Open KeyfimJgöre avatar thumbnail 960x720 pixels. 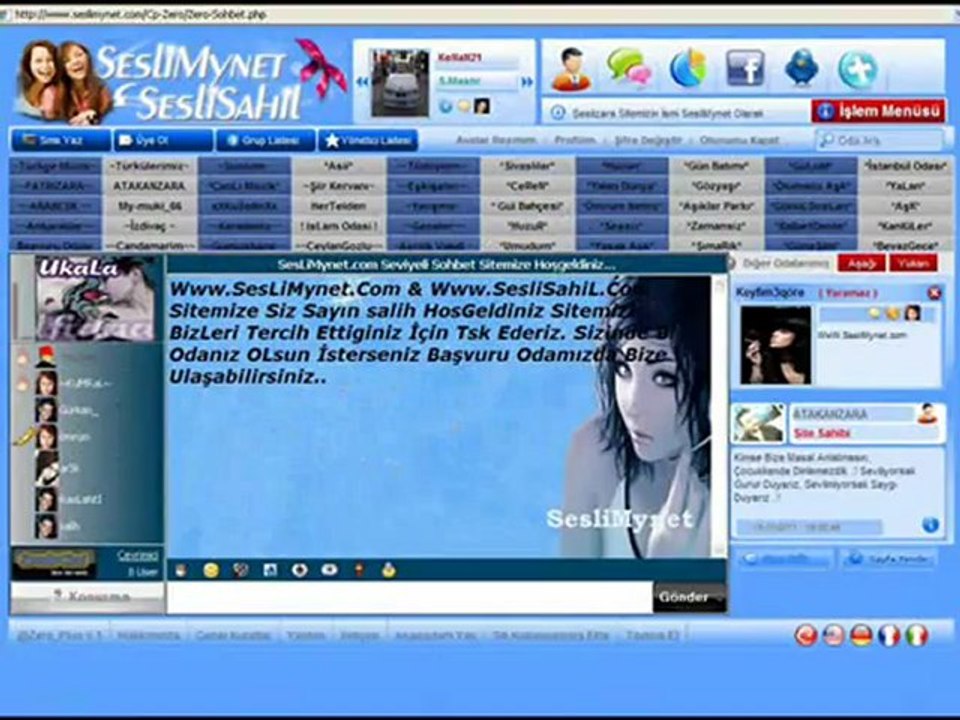pyautogui.click(x=776, y=345)
